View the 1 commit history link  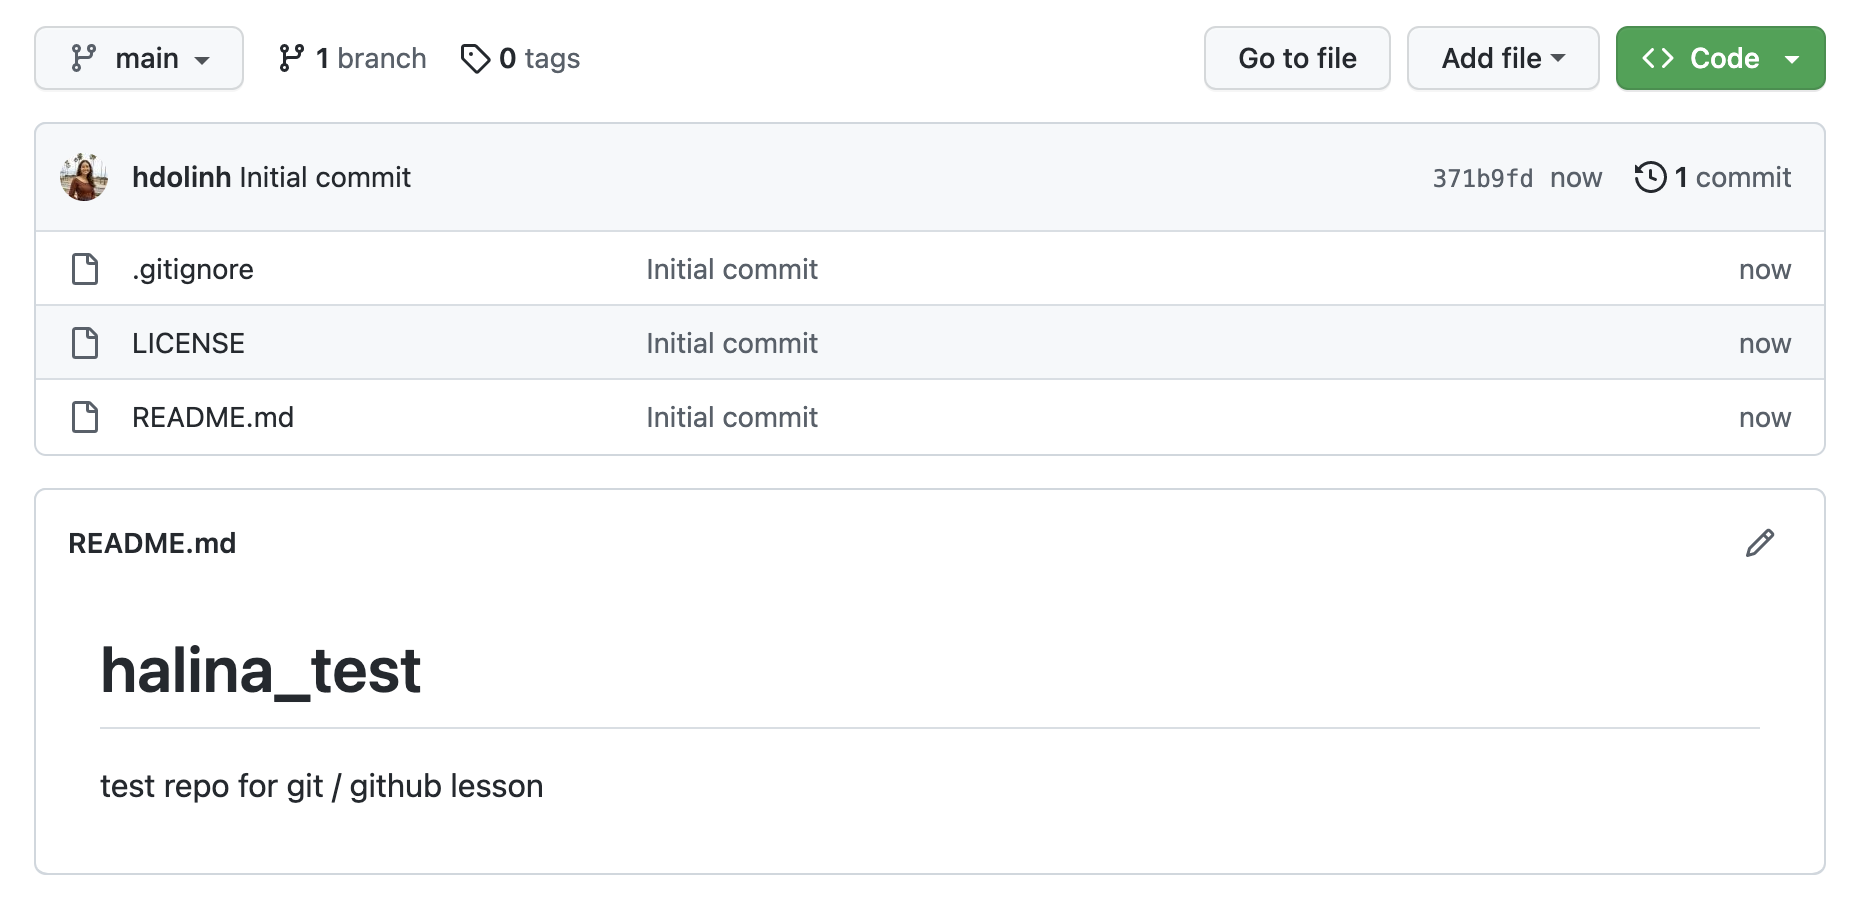point(1732,177)
